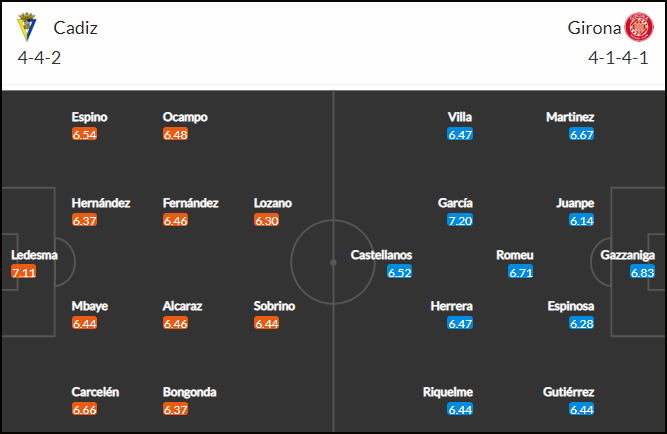Screen dimensions: 667x434
Task: Open the Cadiz team name link
Action: tap(75, 28)
